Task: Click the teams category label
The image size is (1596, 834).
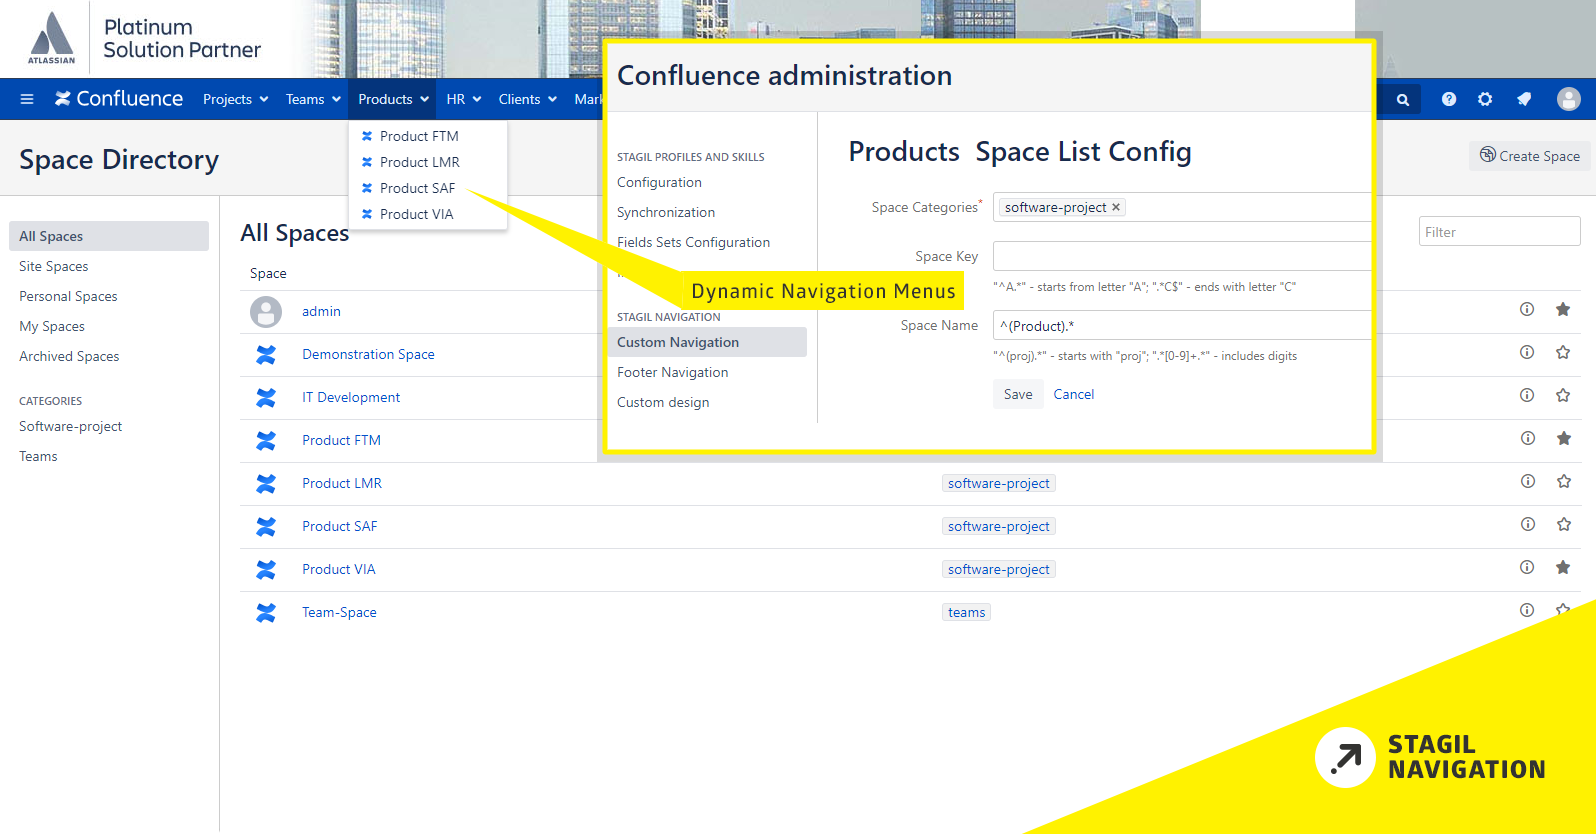Action: click(966, 612)
